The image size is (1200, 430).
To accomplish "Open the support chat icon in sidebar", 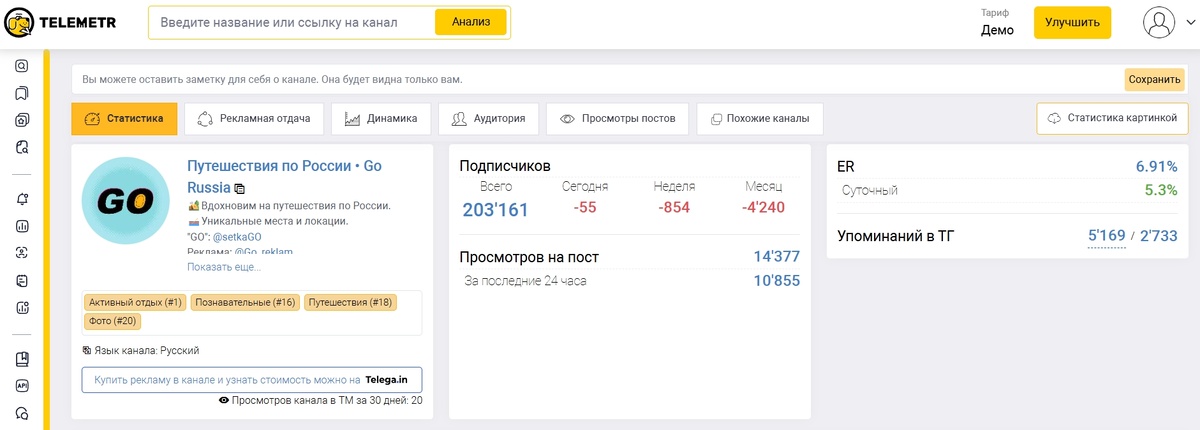I will tap(22, 413).
